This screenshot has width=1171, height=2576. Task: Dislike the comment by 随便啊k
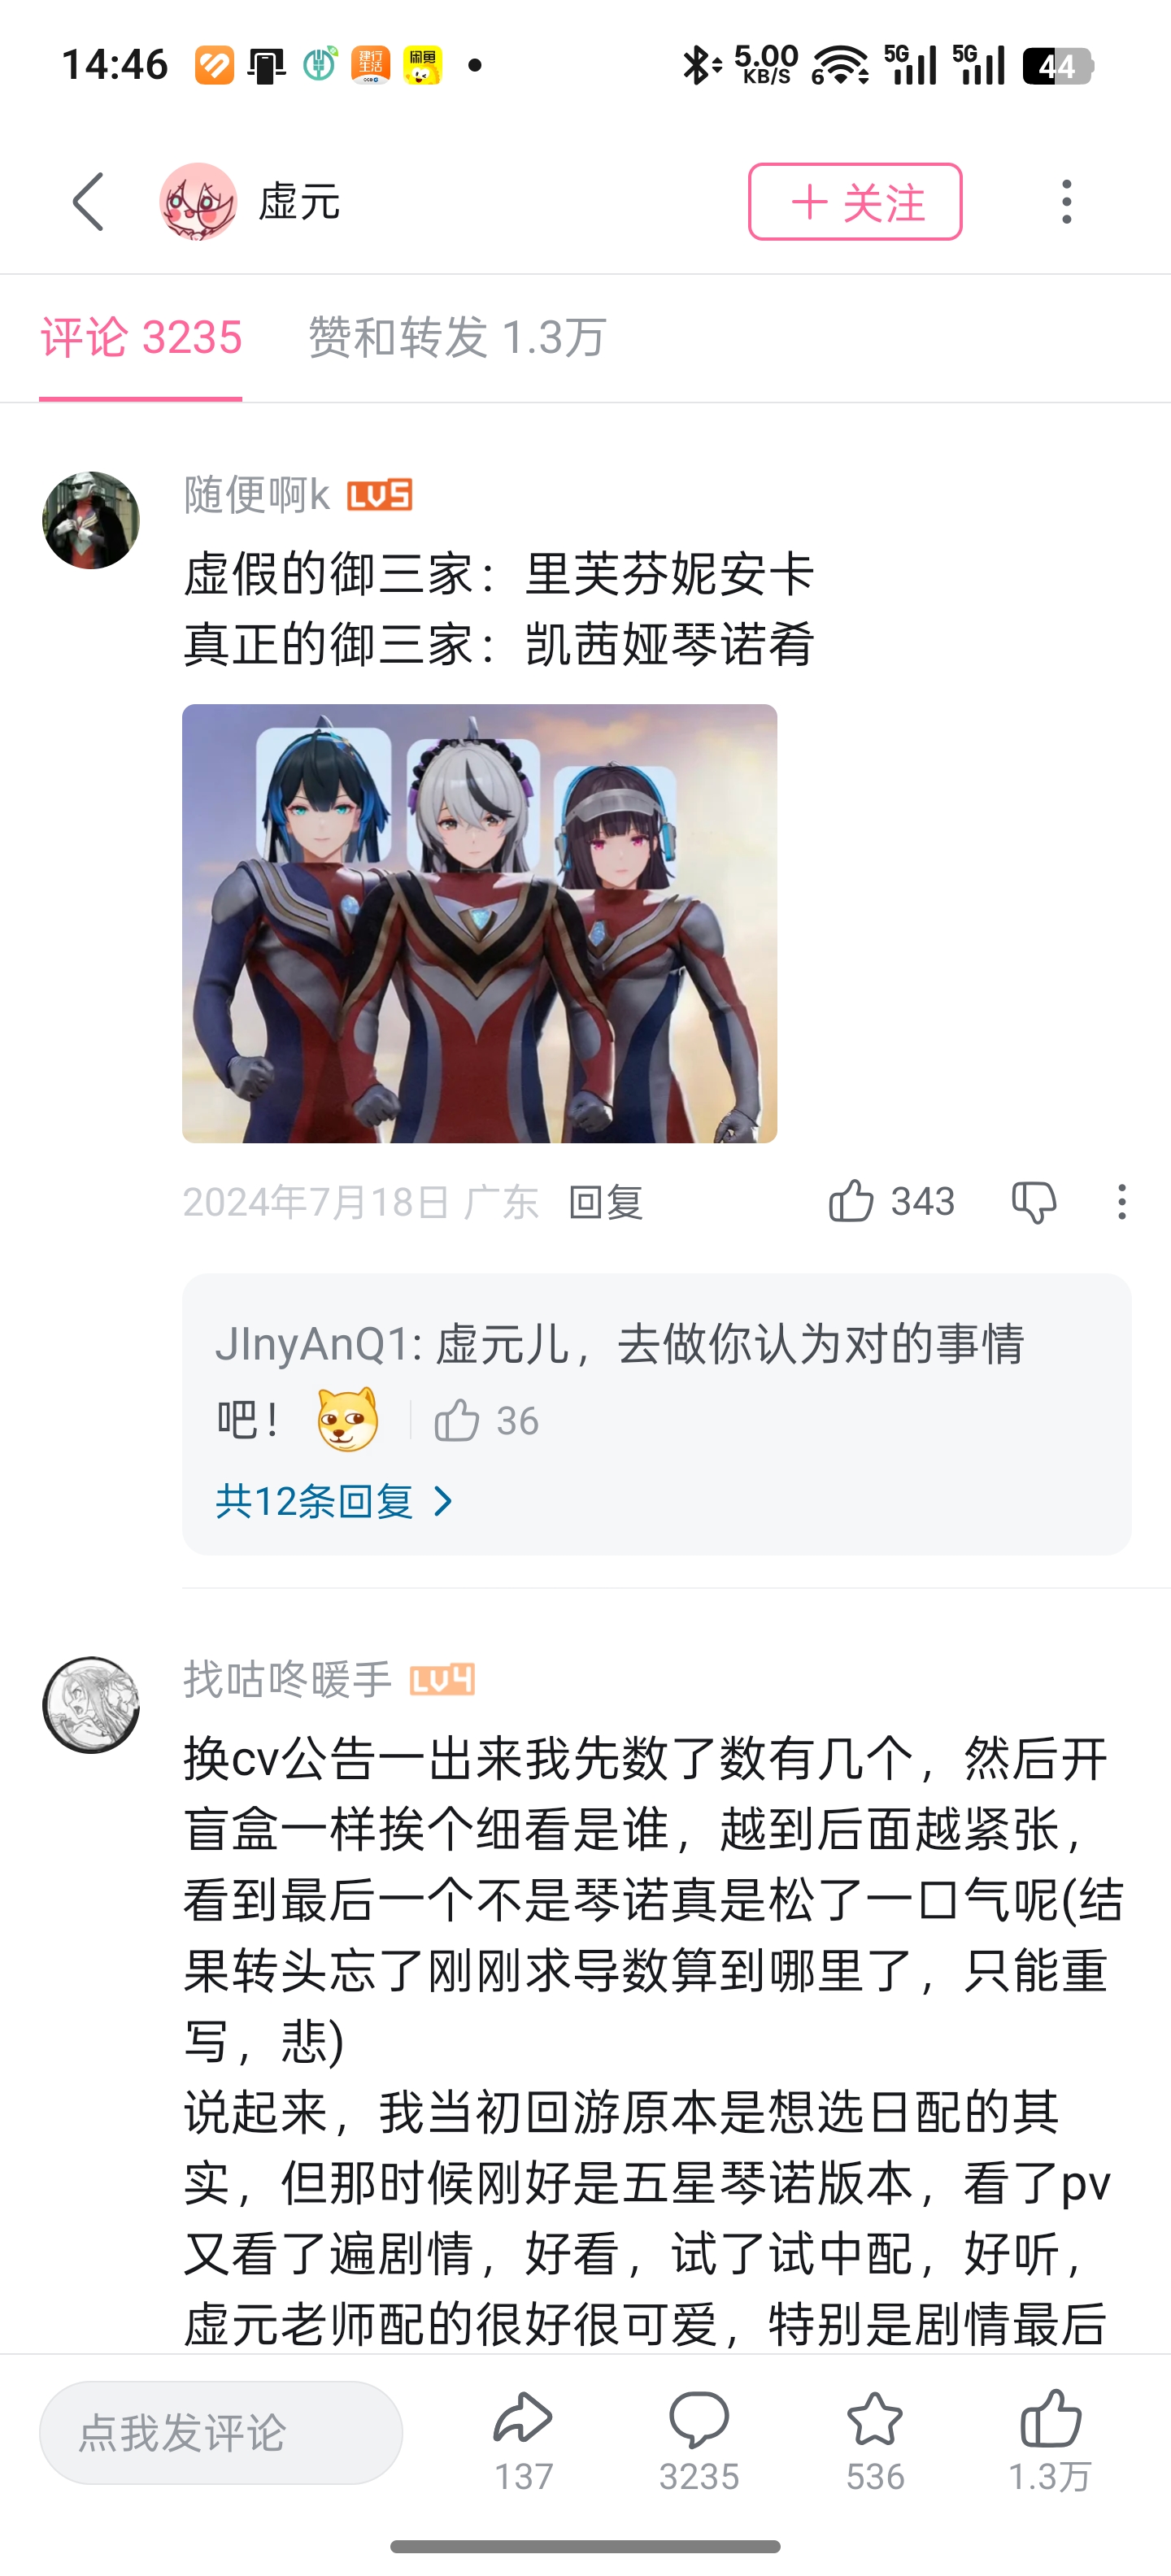coord(1033,1202)
